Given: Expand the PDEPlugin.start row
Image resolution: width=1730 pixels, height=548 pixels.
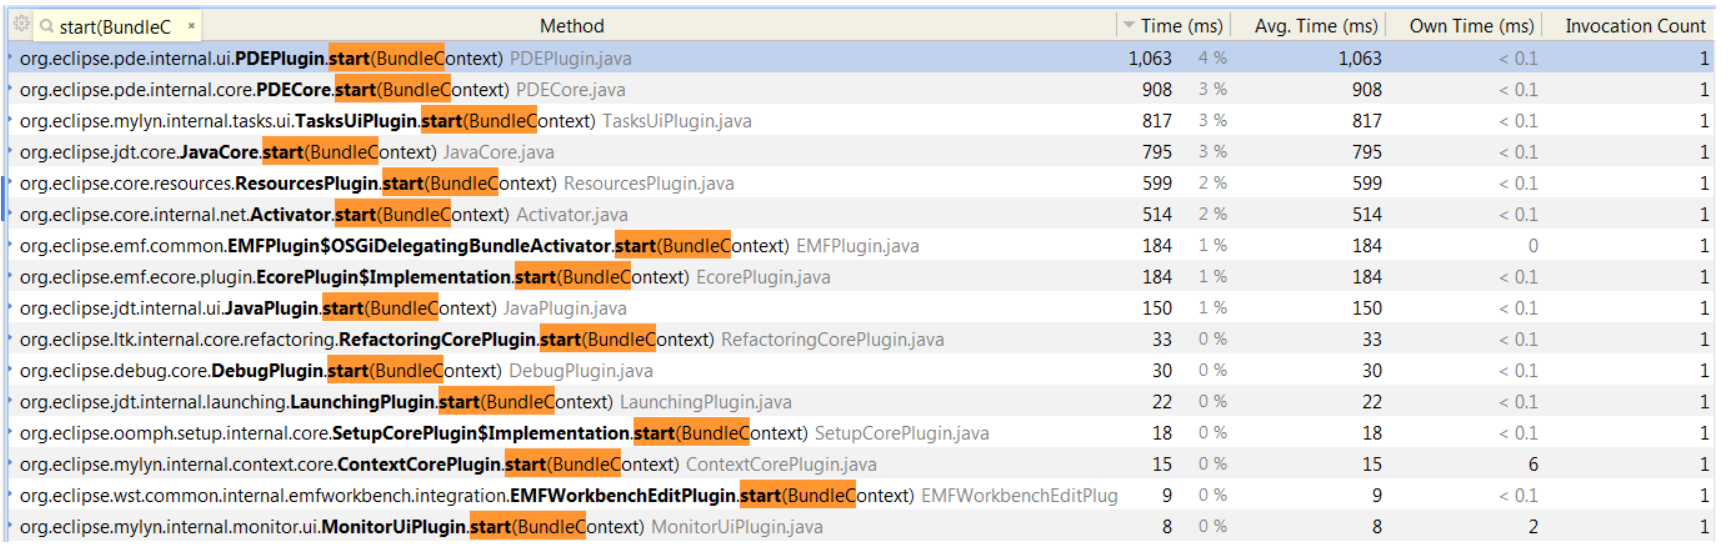Looking at the screenshot, I should tap(11, 58).
